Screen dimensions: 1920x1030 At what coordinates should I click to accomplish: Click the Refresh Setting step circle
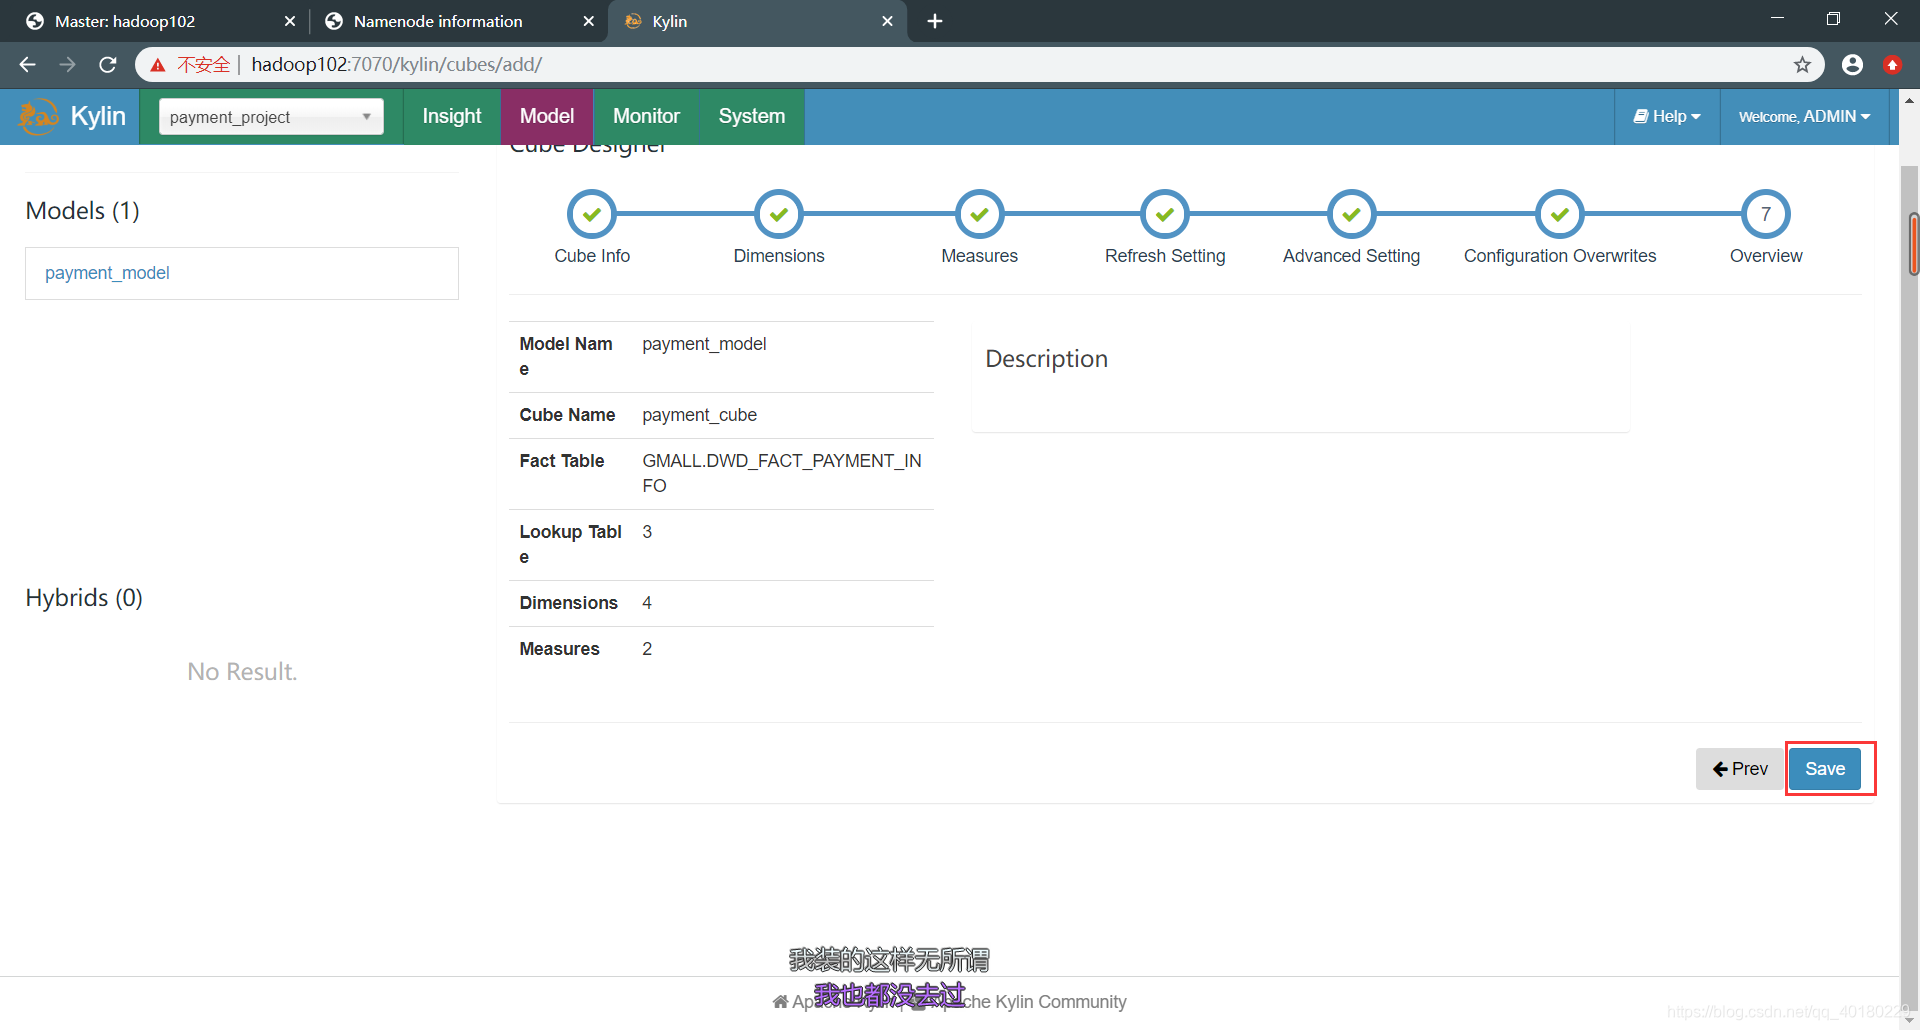point(1165,214)
